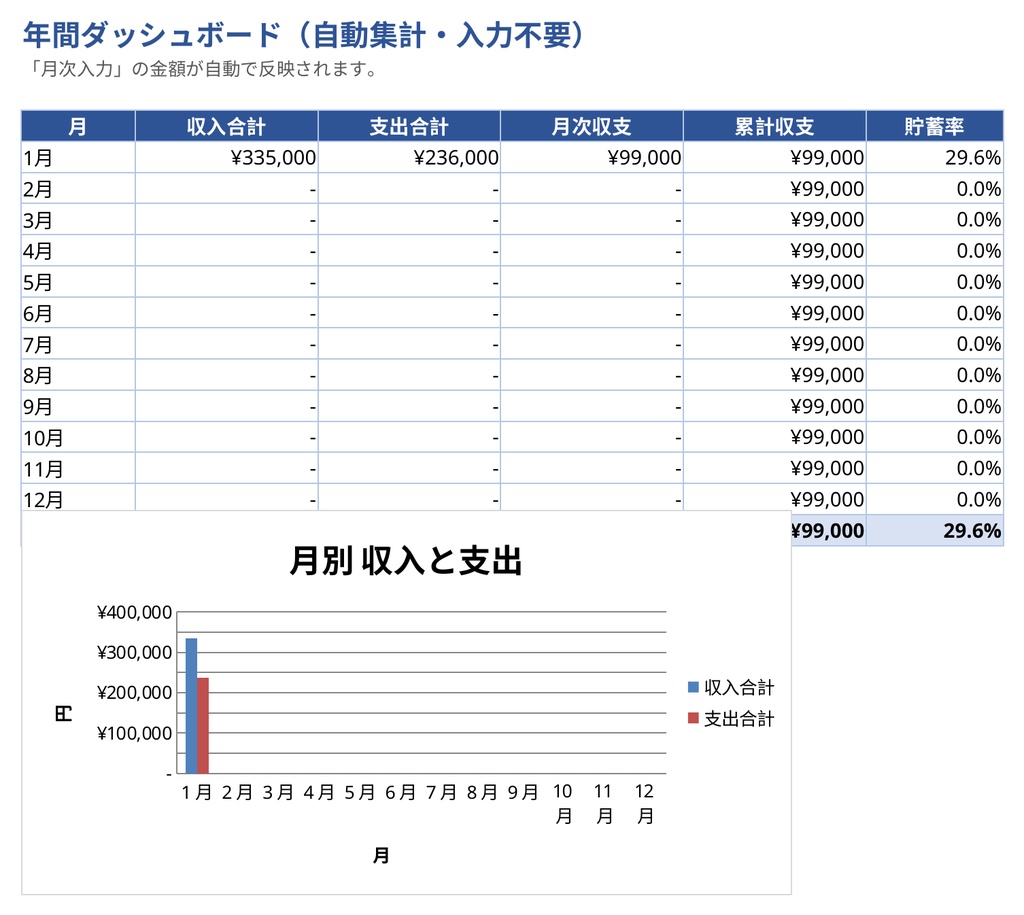The height and width of the screenshot is (915, 1024).
Task: Click the 6月 cumulative balance cell
Action: coord(775,313)
